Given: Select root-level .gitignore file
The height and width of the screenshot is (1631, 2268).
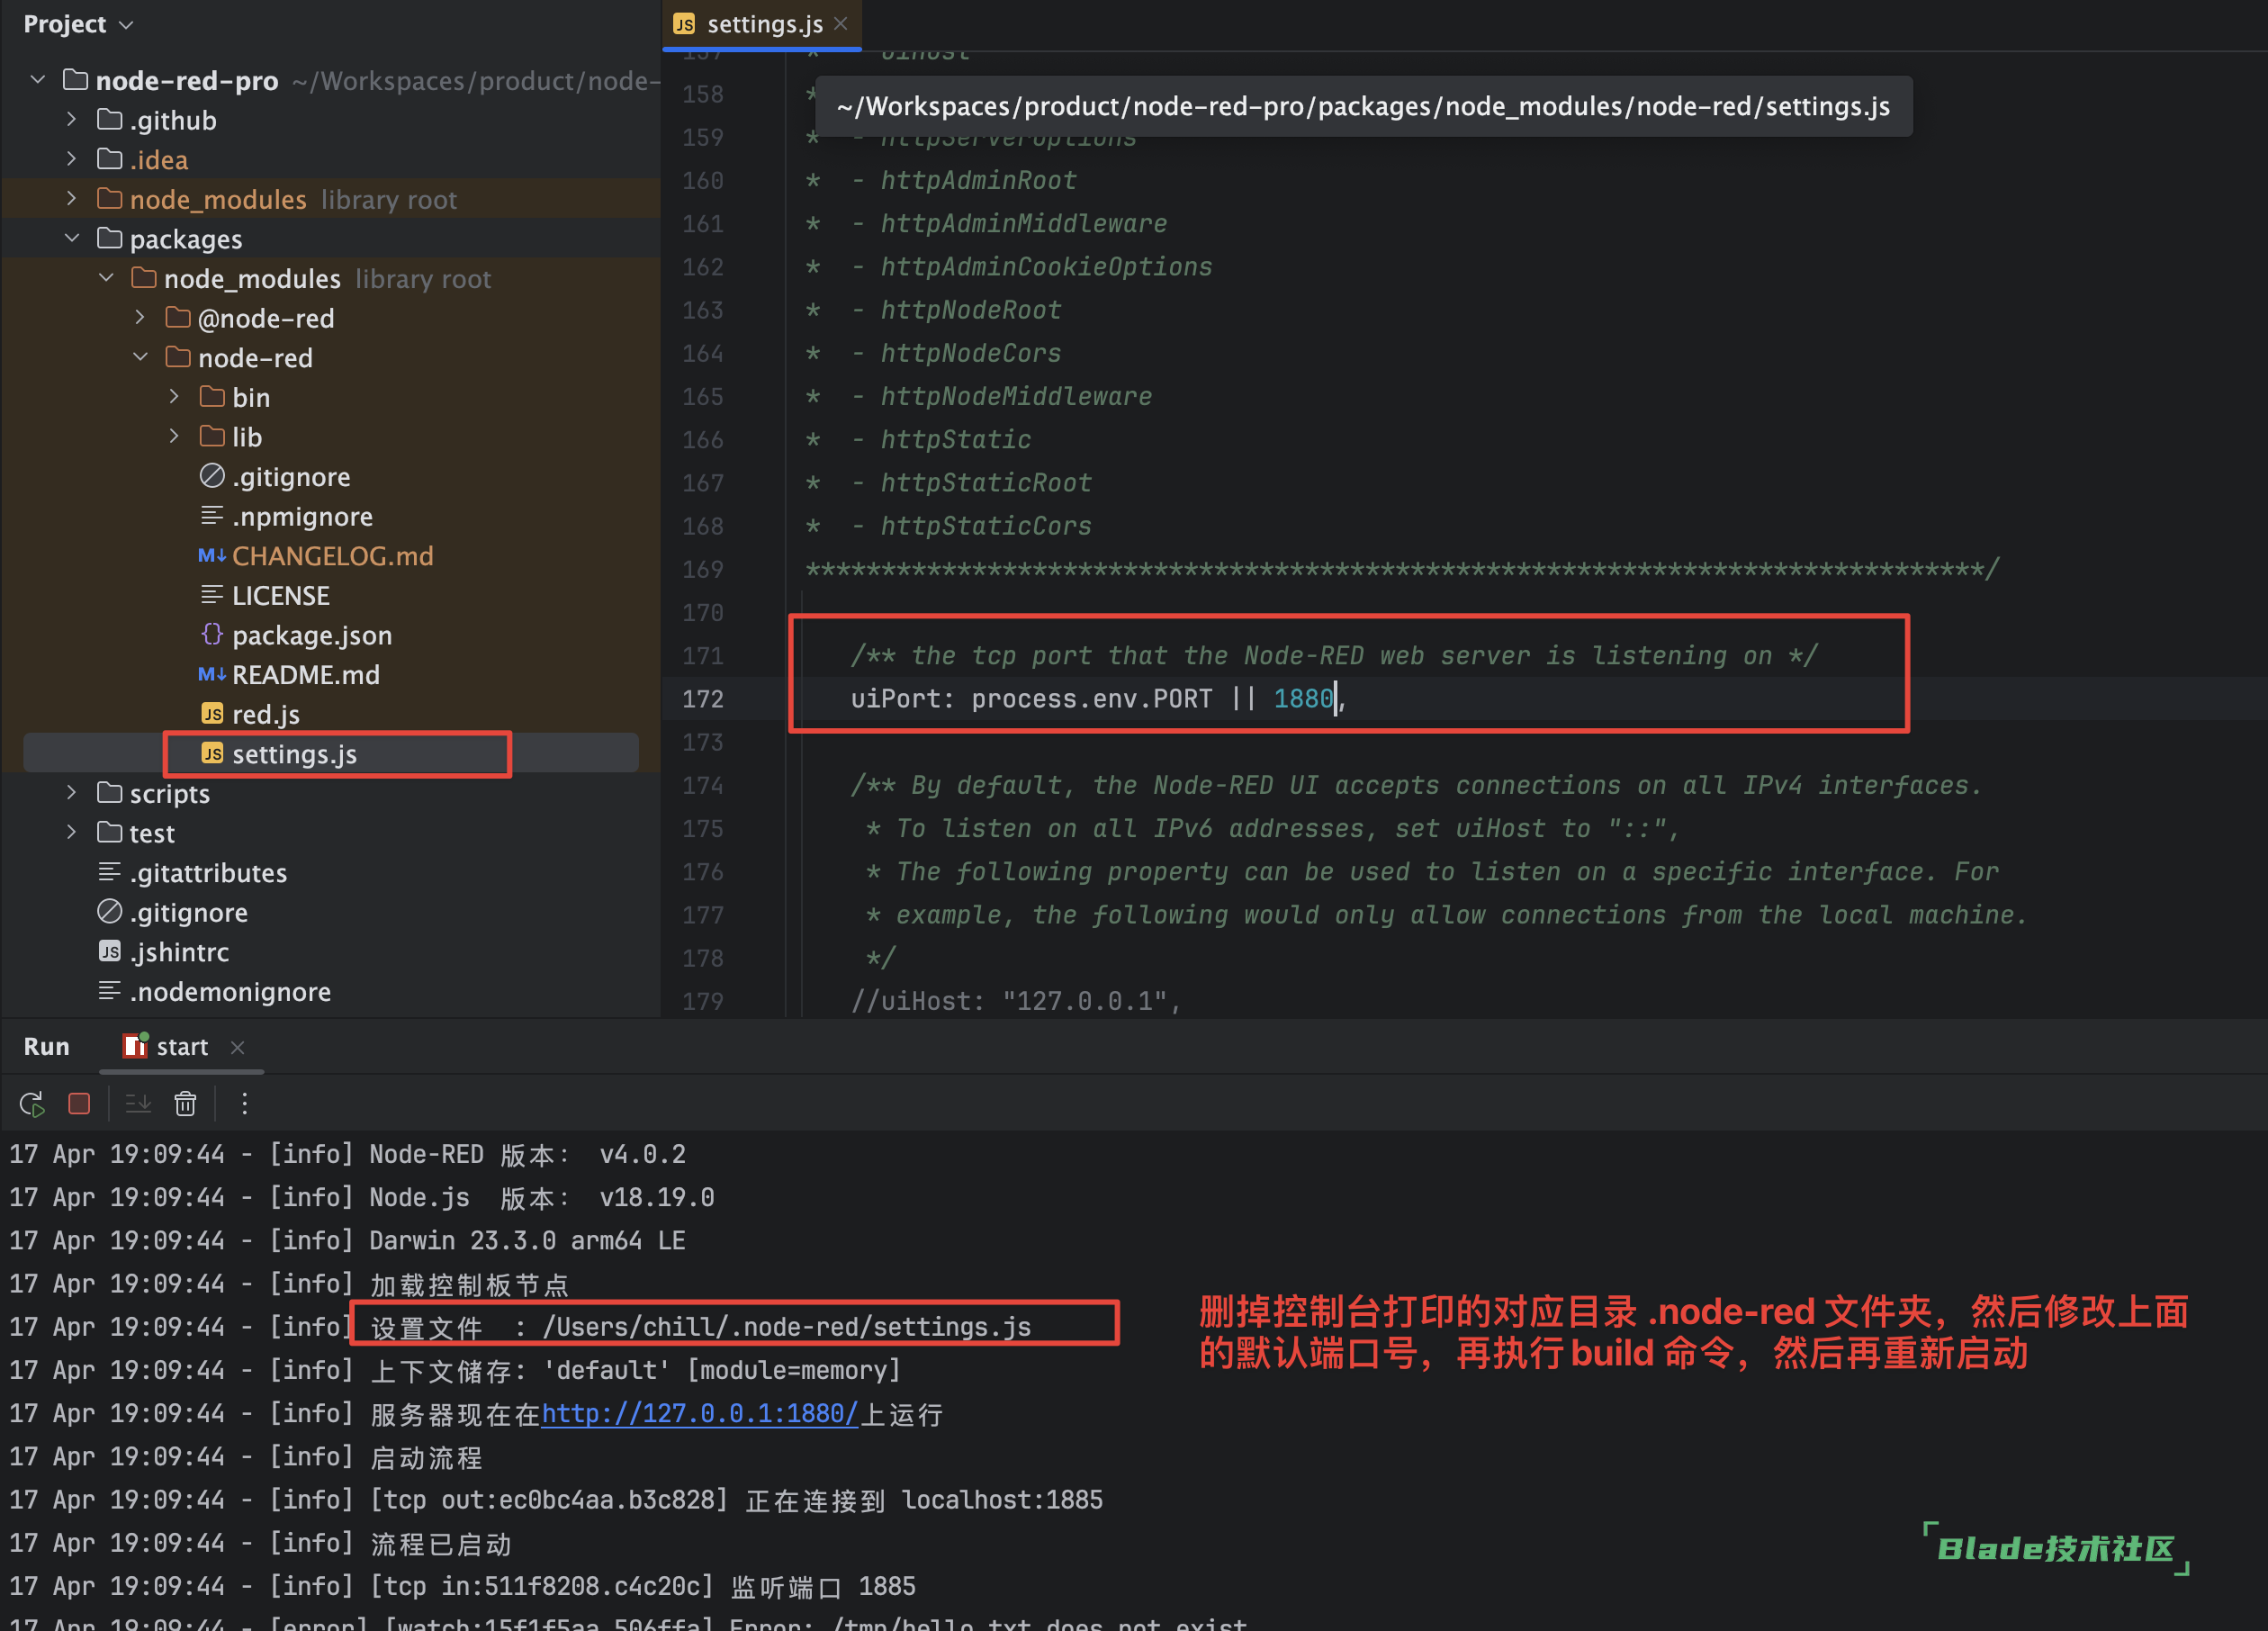Looking at the screenshot, I should [188, 912].
